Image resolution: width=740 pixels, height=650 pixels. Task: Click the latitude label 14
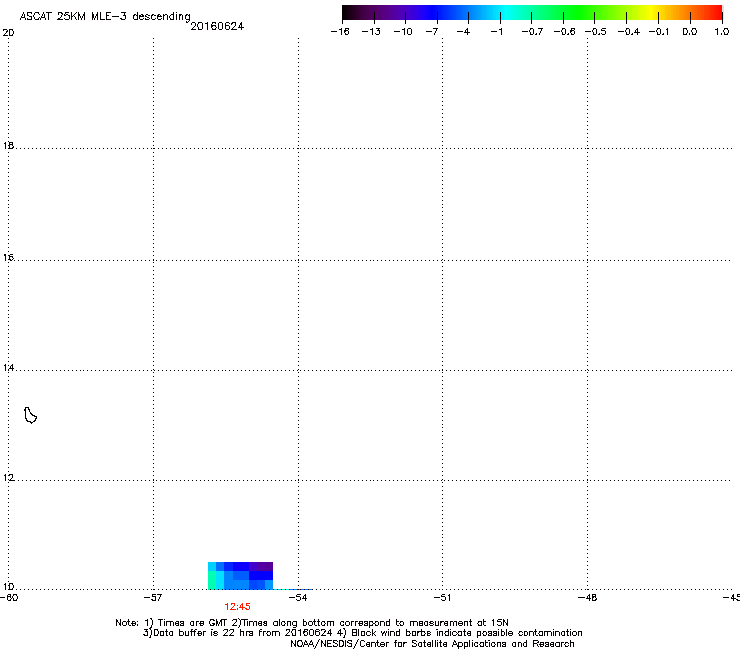(8, 367)
